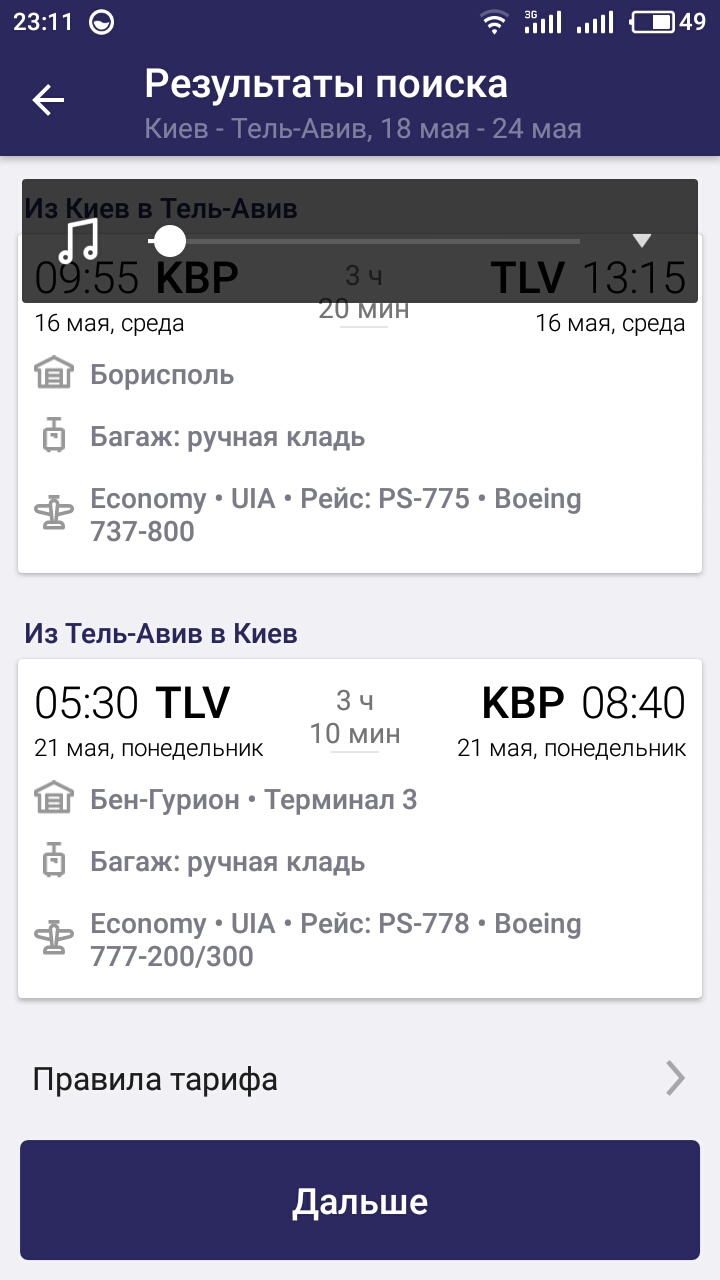Tap the music note volume icon
Image resolution: width=720 pixels, height=1280 pixels.
[x=78, y=241]
